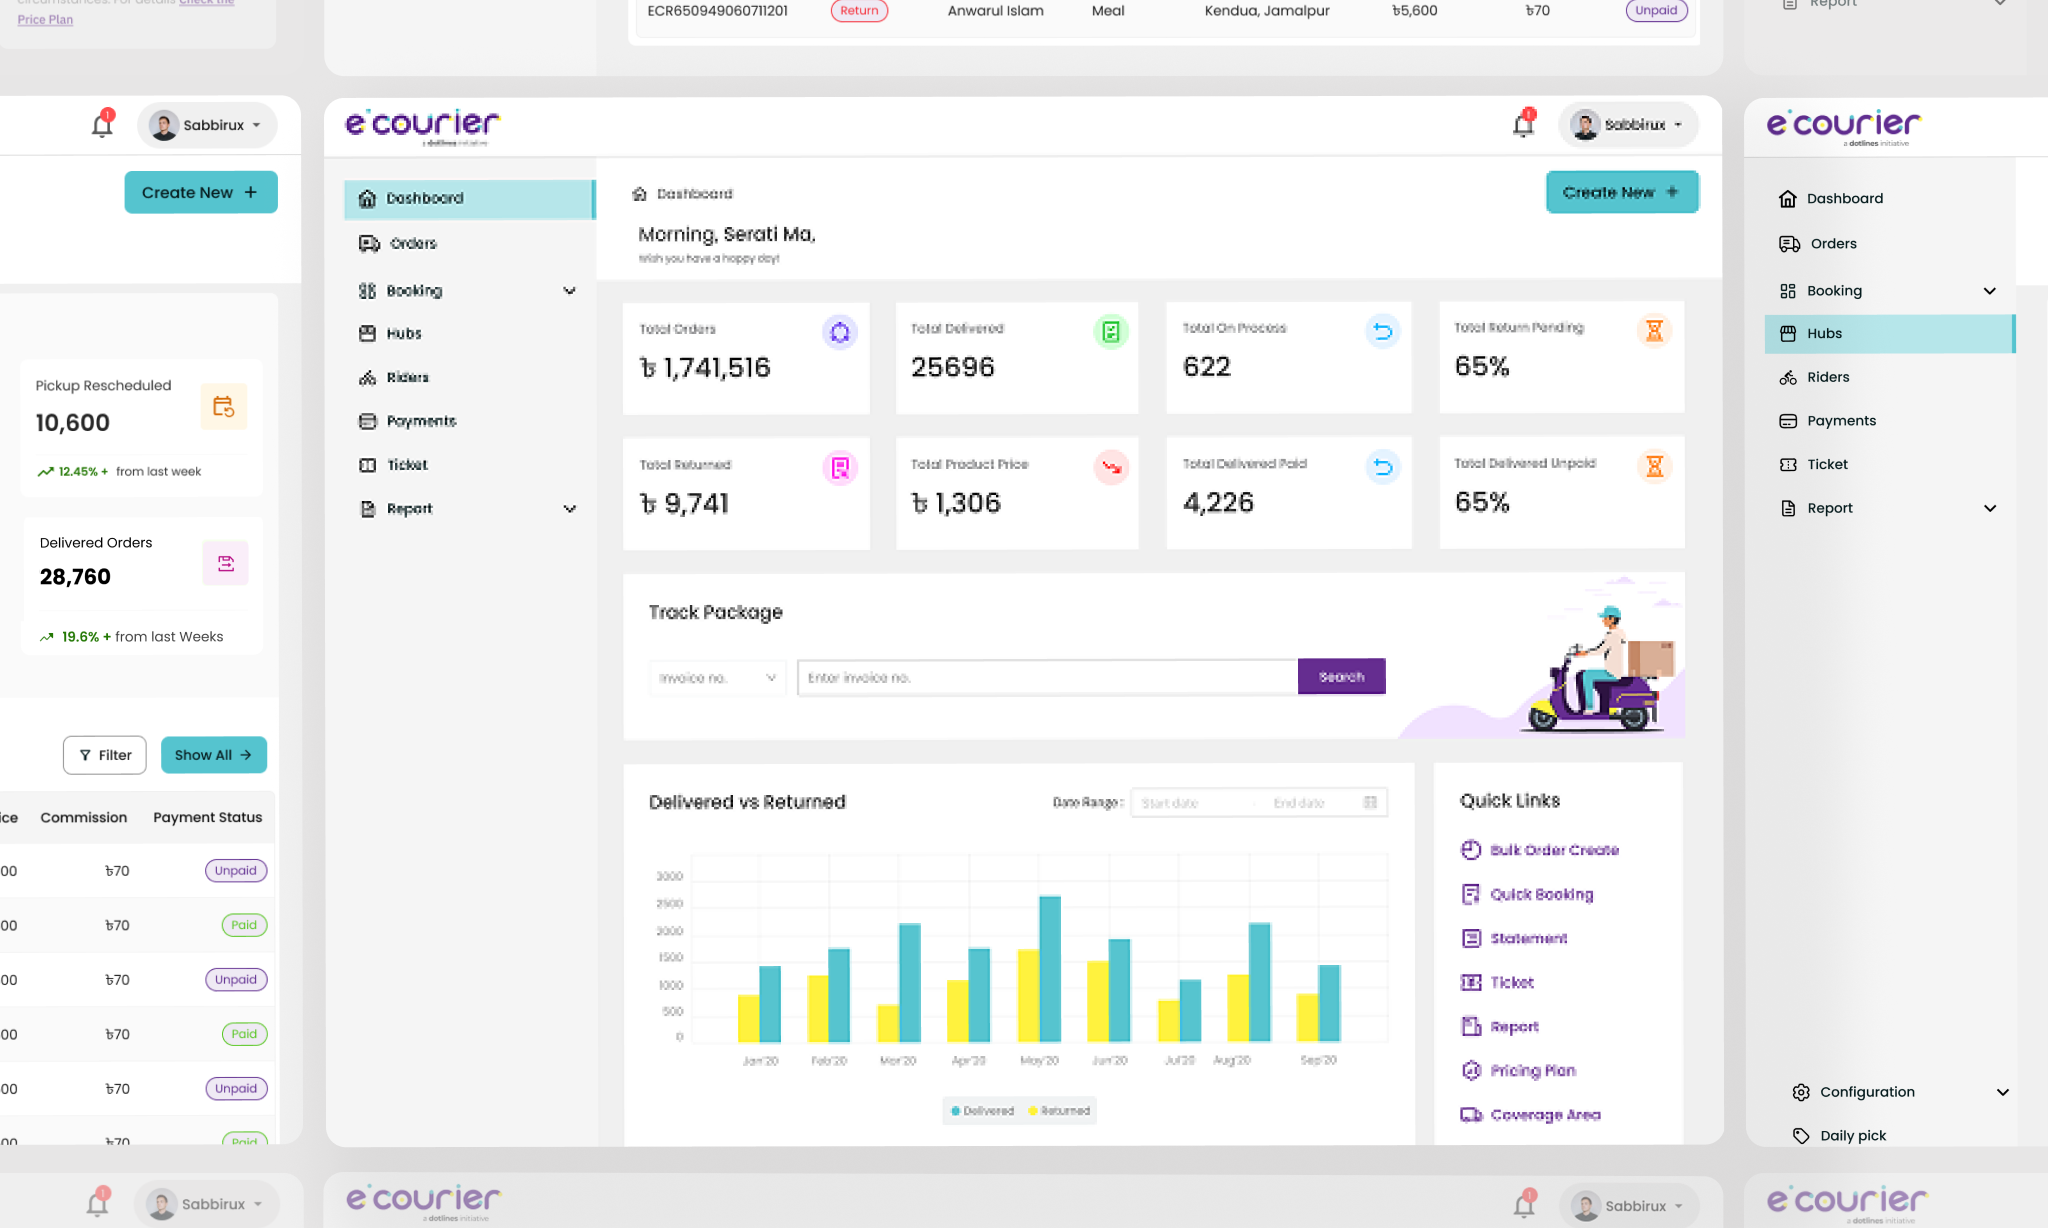Click the Coverage Area quick link icon
2048x1228 pixels.
pos(1470,1114)
